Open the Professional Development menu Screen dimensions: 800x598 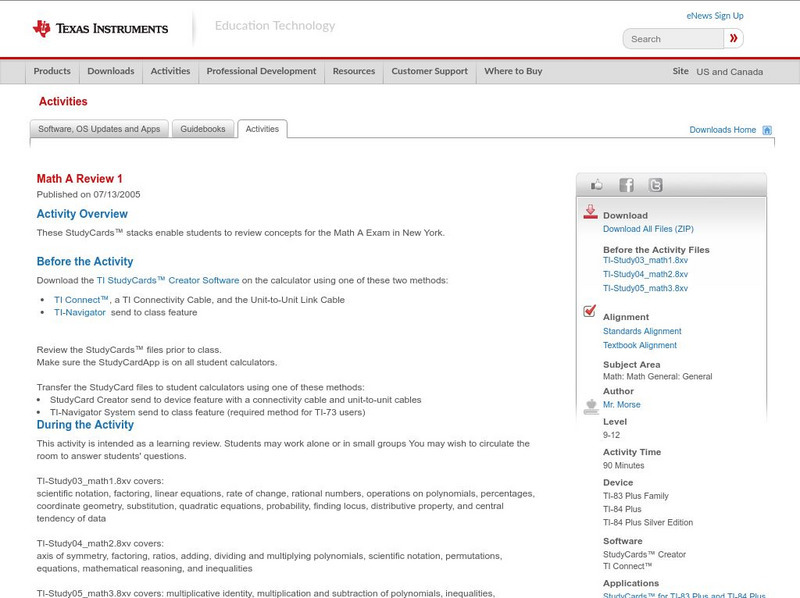pos(261,71)
